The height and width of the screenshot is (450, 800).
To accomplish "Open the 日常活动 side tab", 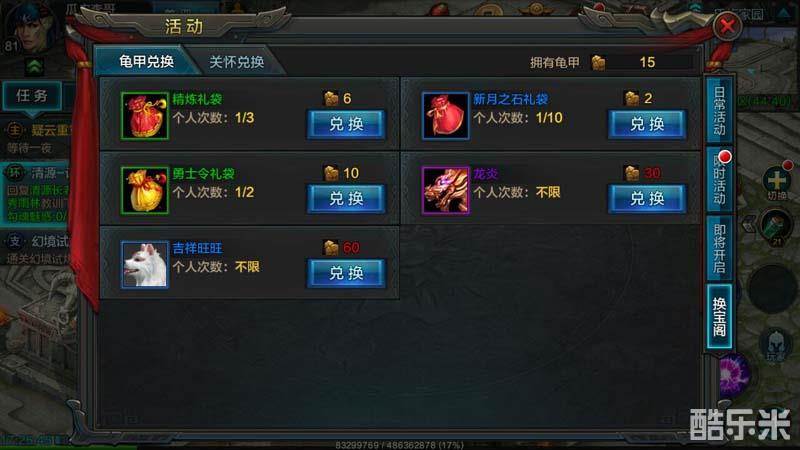I will [719, 110].
